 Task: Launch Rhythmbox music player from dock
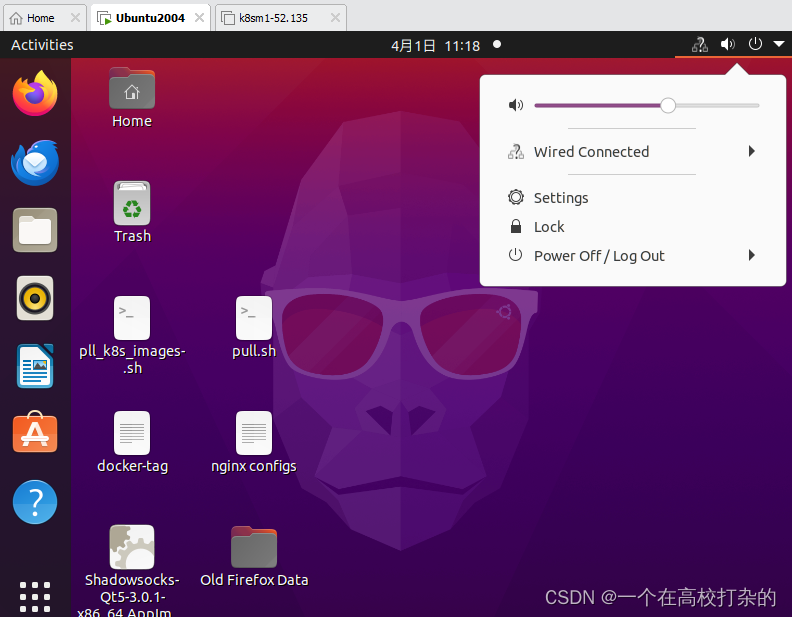[35, 298]
